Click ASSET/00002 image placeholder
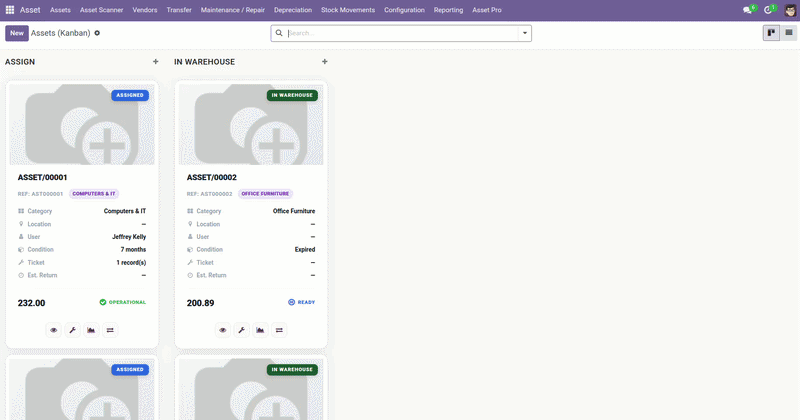This screenshot has height=420, width=800. 251,125
